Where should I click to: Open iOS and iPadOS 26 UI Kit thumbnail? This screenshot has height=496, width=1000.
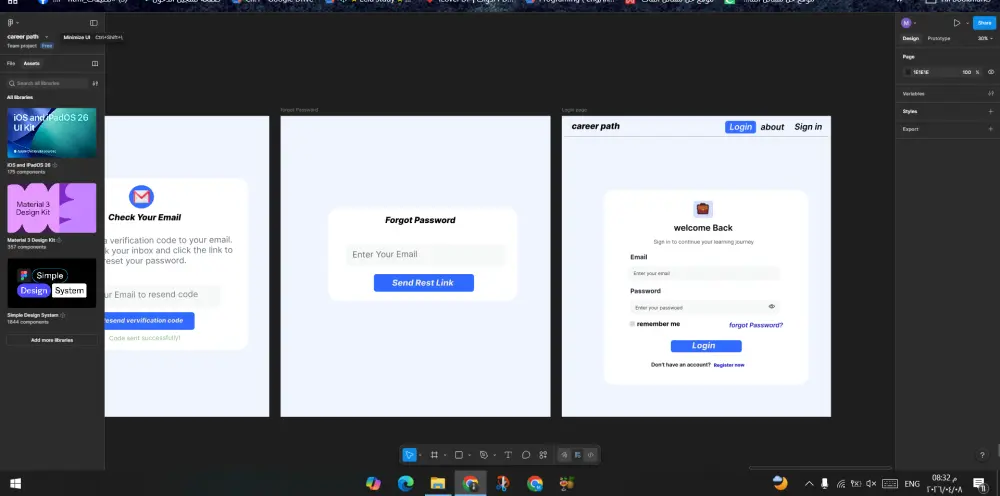click(x=52, y=133)
